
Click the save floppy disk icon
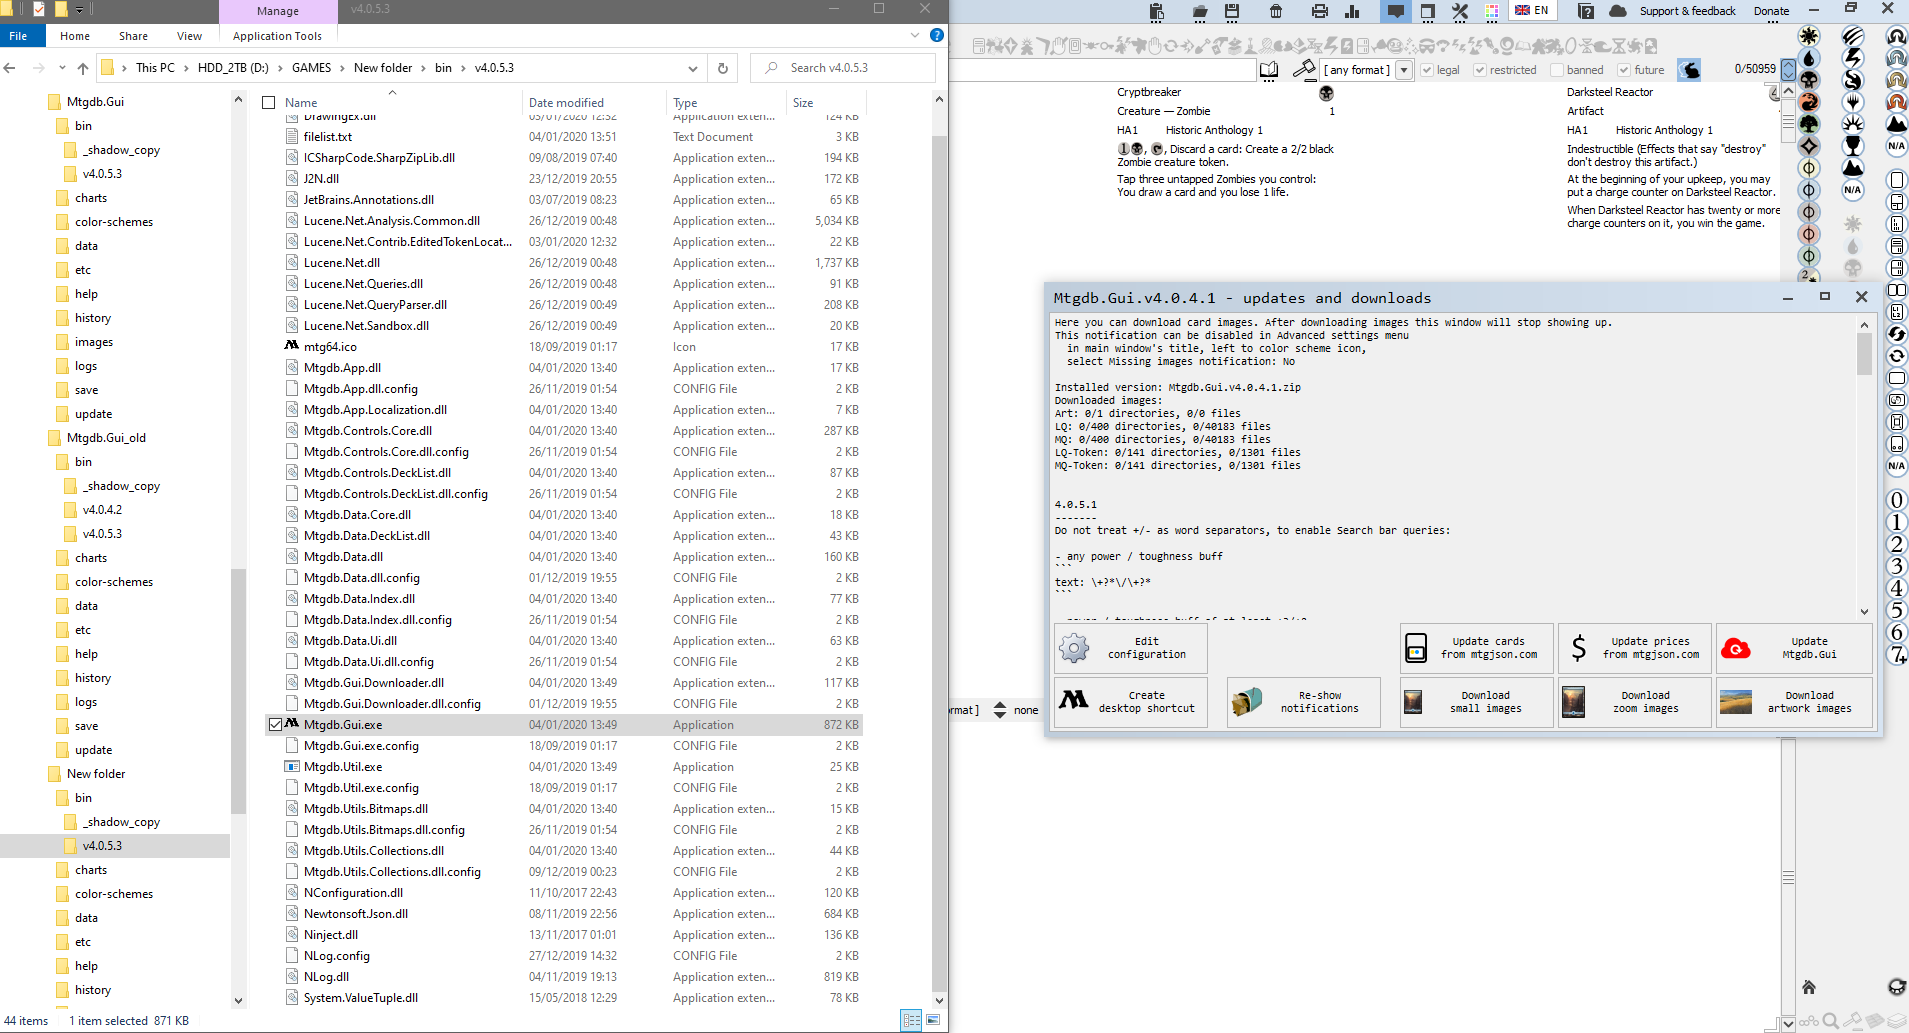(1232, 12)
